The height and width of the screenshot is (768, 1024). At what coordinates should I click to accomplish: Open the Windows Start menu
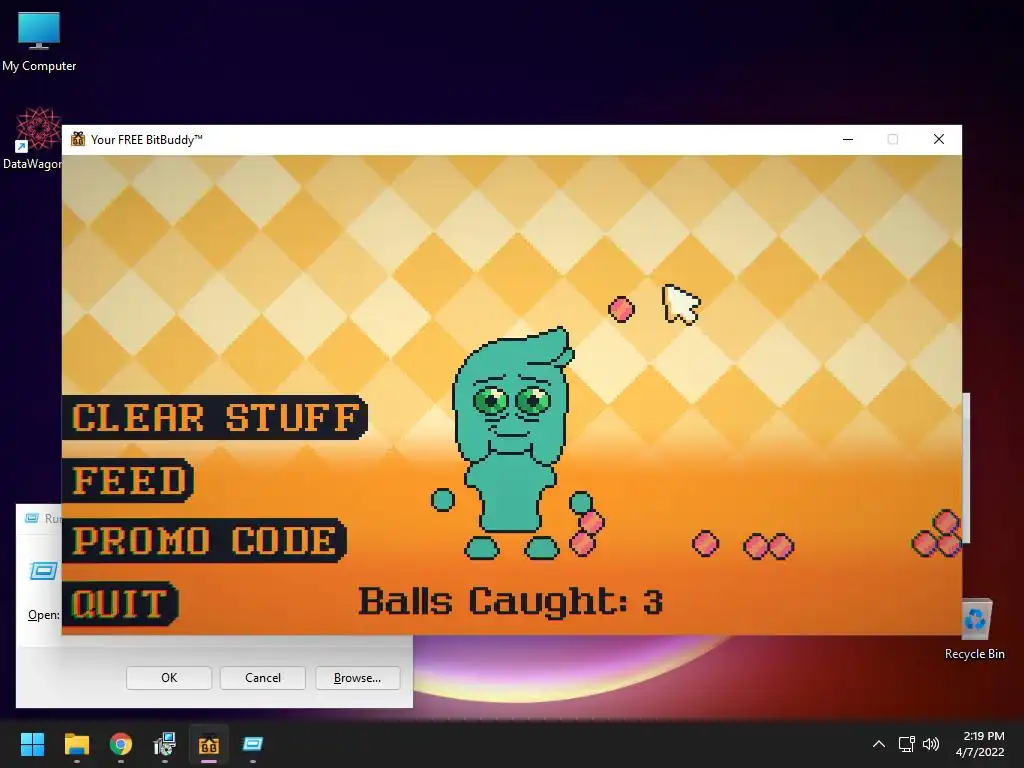click(32, 744)
